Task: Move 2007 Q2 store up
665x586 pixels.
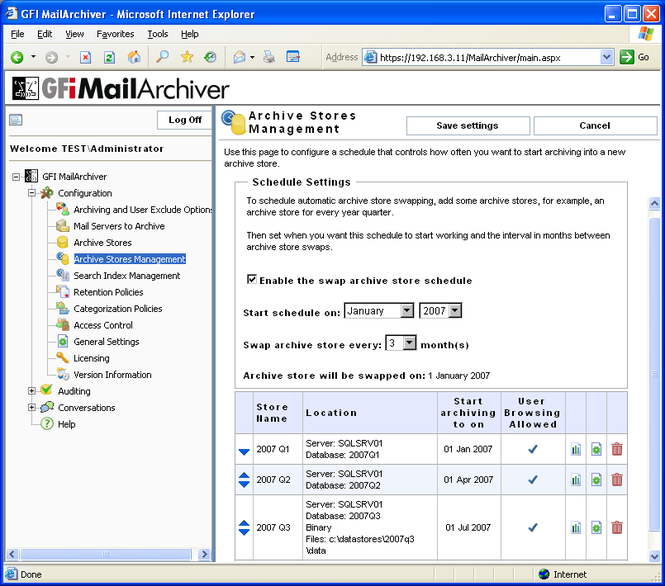Action: (244, 475)
